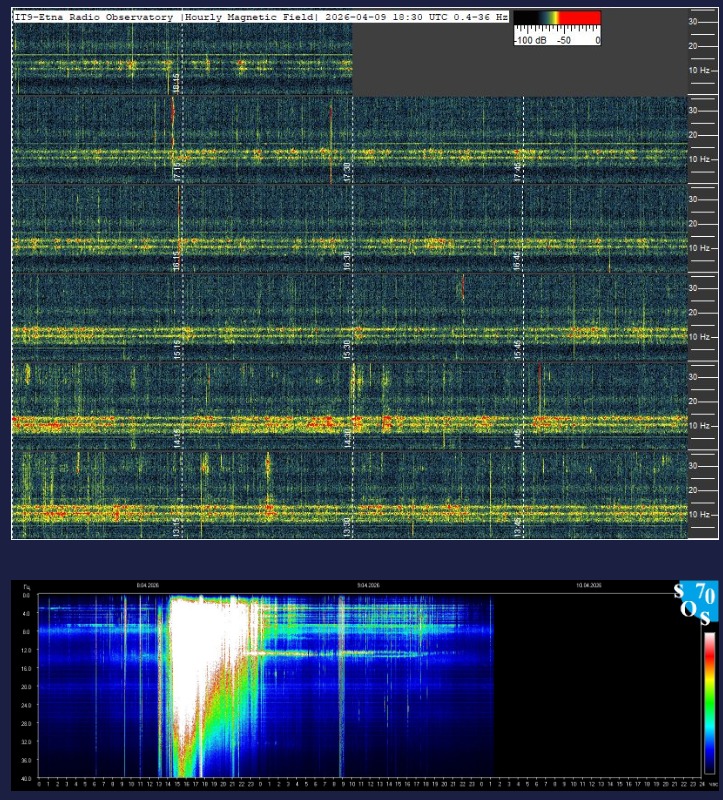Click the -100 dB label on the legend
The width and height of the screenshot is (723, 800).
pyautogui.click(x=528, y=40)
